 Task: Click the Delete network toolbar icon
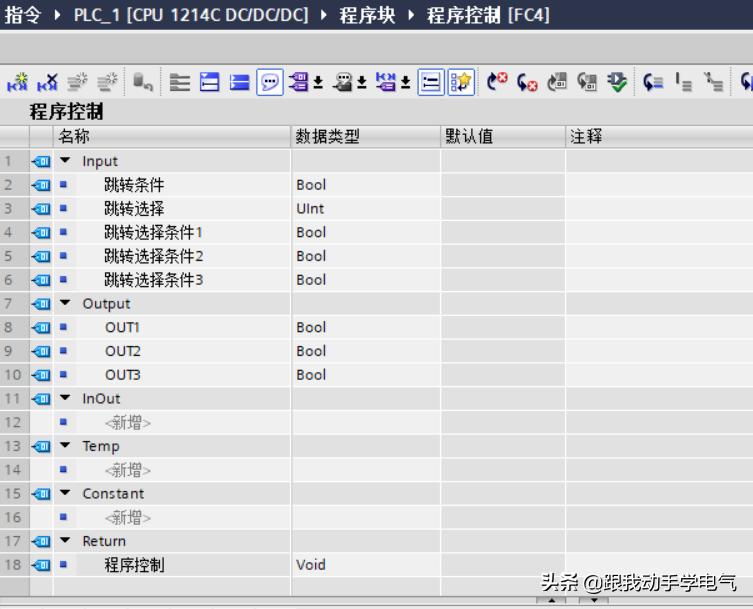pos(48,82)
